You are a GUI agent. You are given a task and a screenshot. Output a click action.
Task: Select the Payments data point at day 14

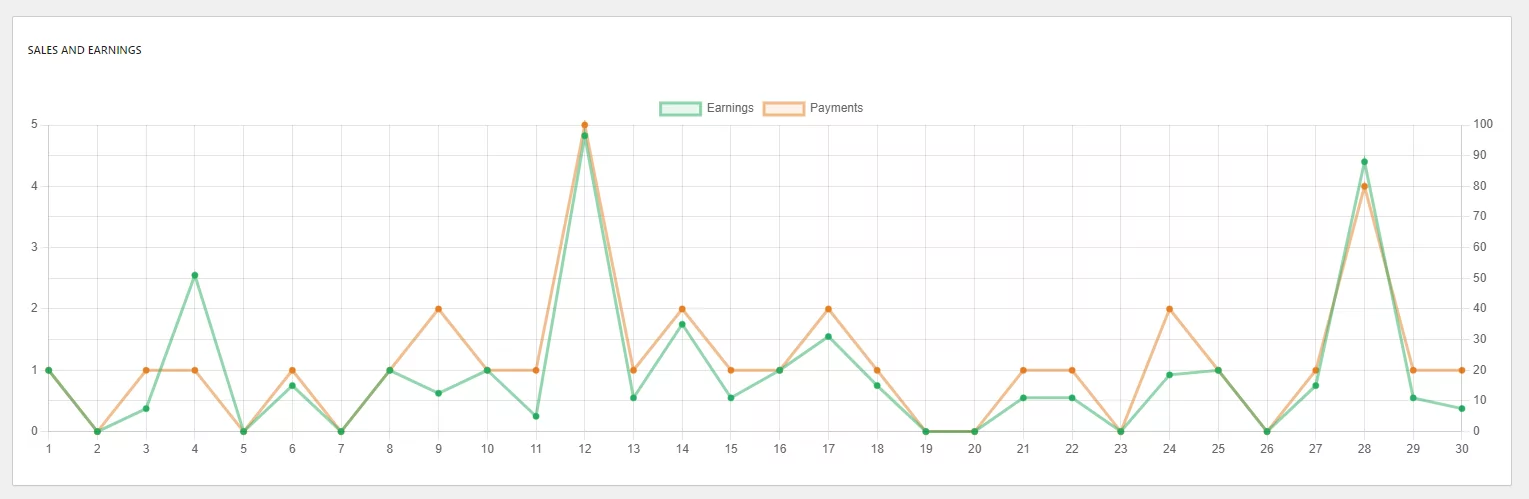pos(682,309)
